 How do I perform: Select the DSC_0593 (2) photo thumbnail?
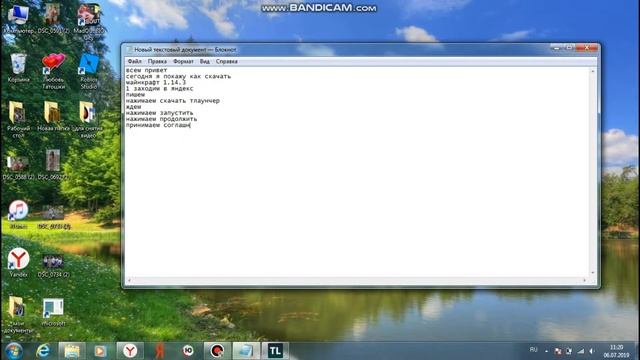[x=53, y=19]
